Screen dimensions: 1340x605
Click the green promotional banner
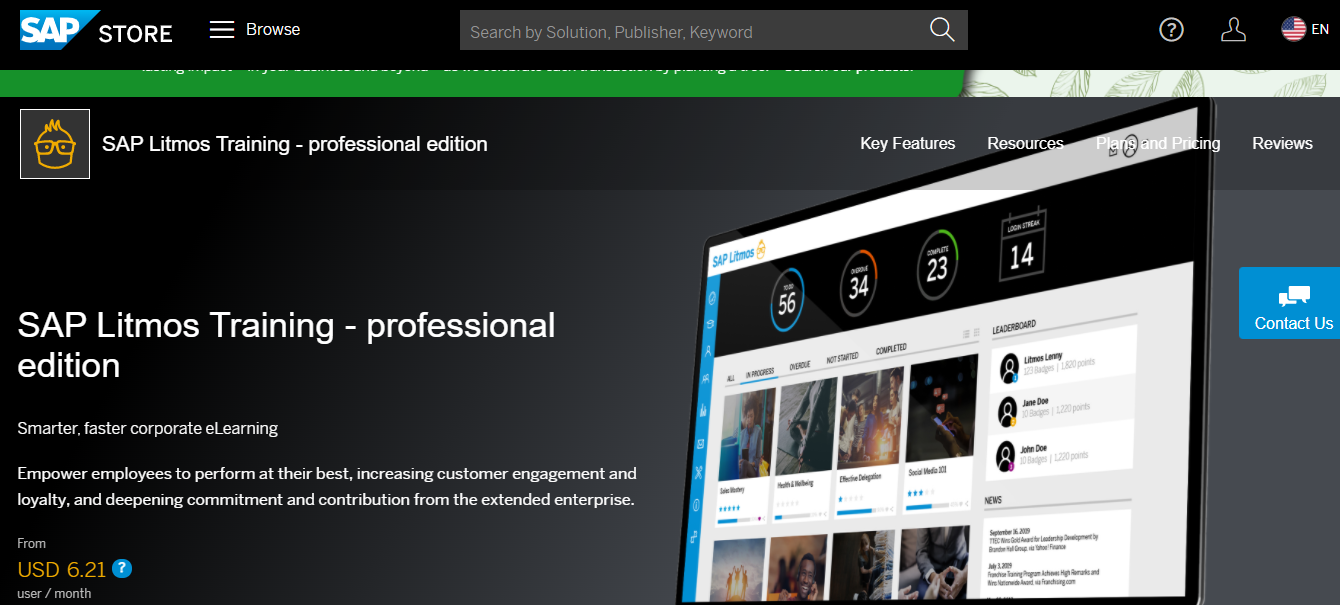coord(482,83)
